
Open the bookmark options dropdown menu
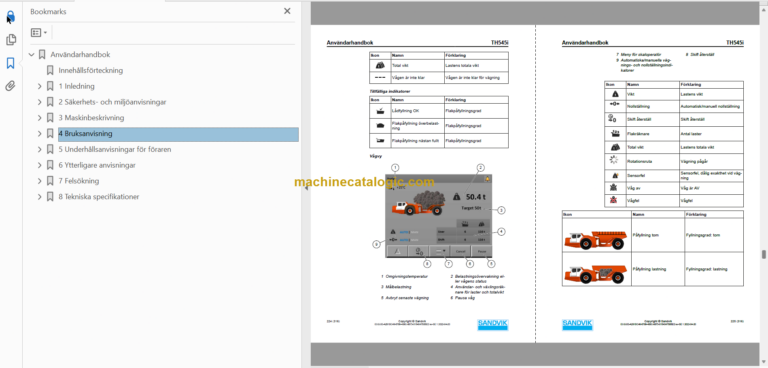pyautogui.click(x=39, y=33)
